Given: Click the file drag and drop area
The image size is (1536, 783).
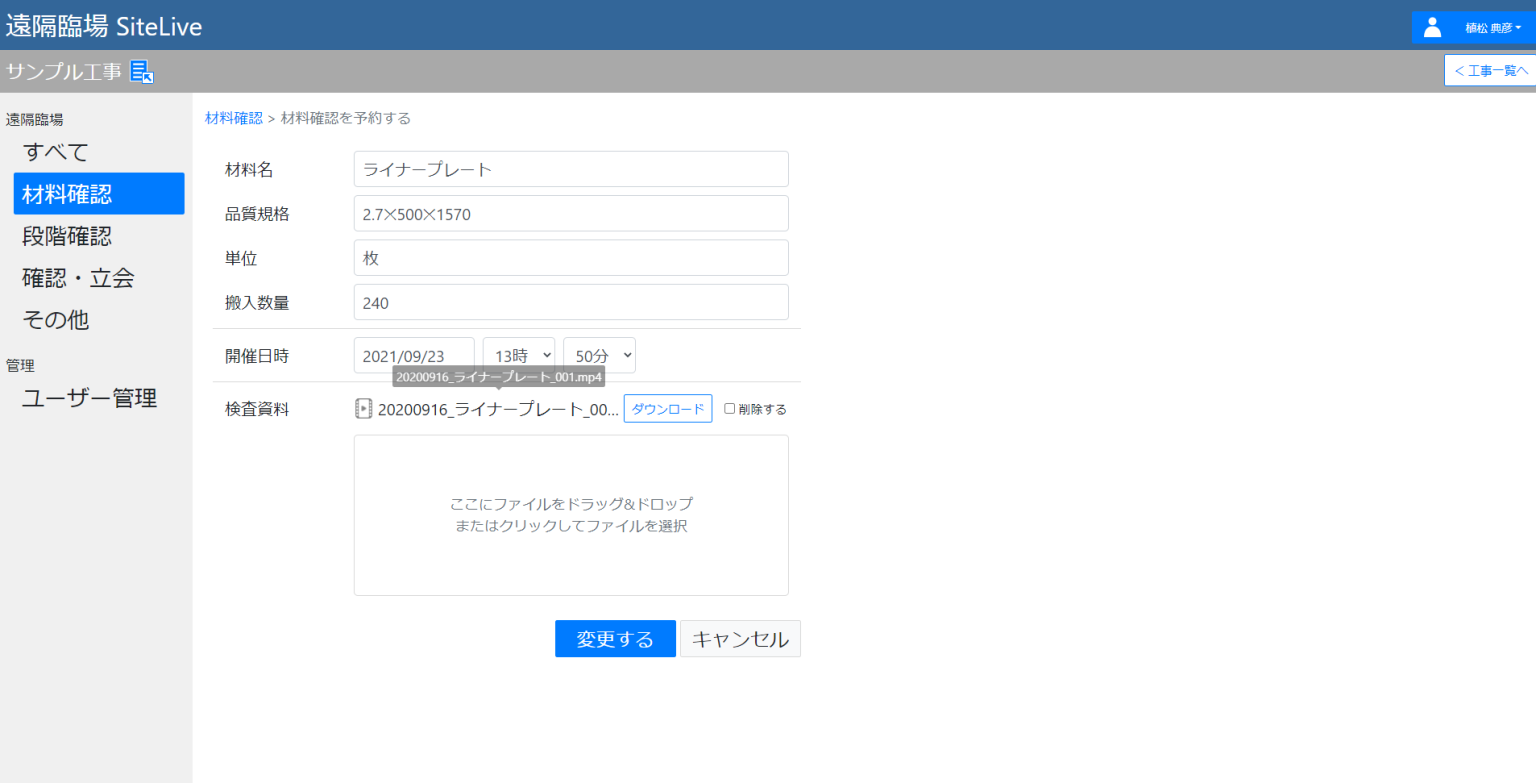Looking at the screenshot, I should pos(571,514).
